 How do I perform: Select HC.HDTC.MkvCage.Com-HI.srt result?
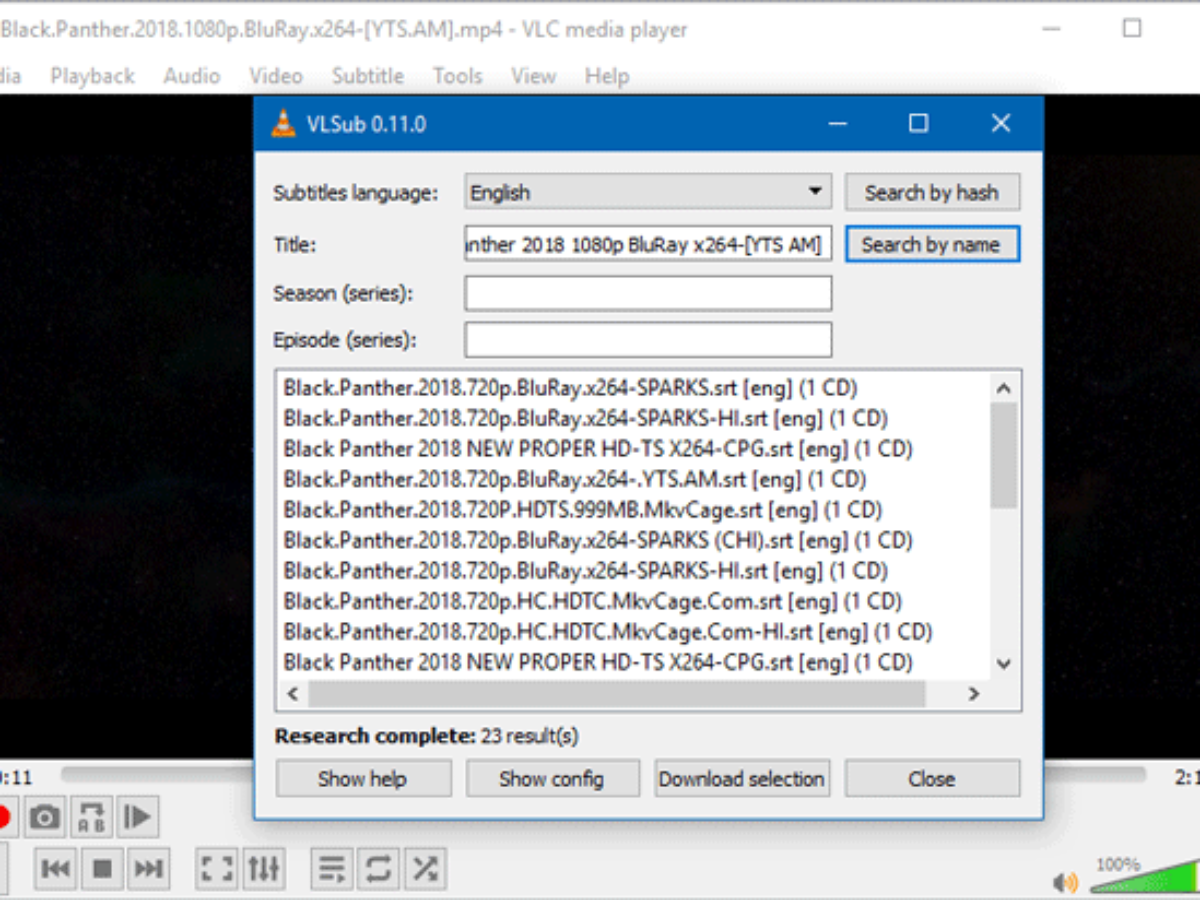[608, 632]
